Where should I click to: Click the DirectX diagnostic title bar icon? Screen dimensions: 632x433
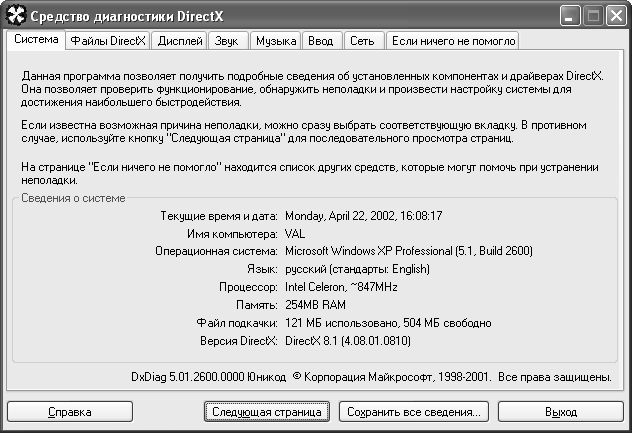[x=16, y=16]
